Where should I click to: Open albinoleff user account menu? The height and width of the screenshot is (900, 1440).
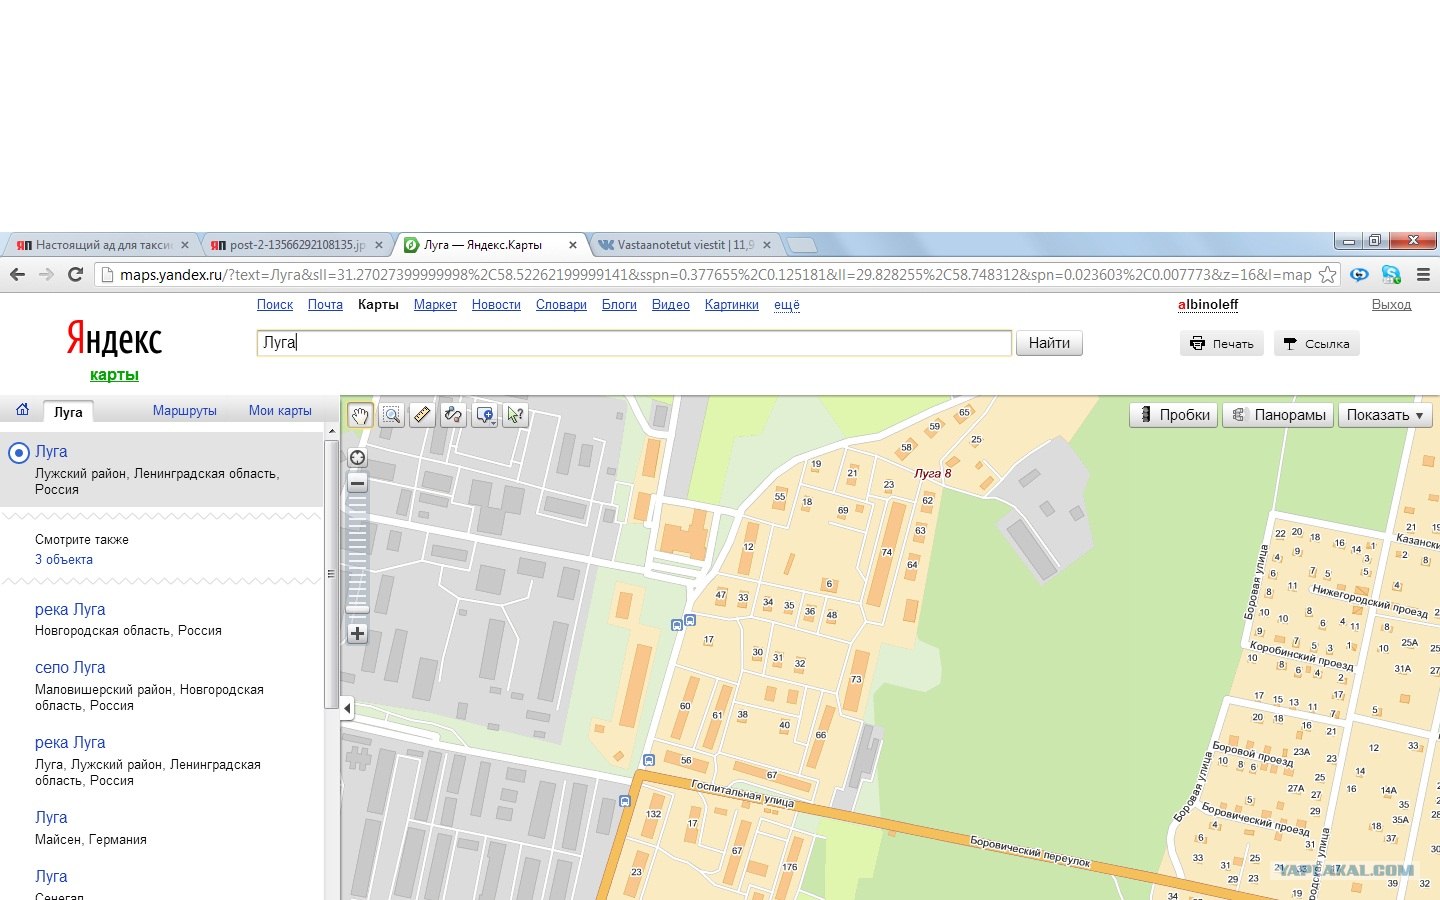1208,305
